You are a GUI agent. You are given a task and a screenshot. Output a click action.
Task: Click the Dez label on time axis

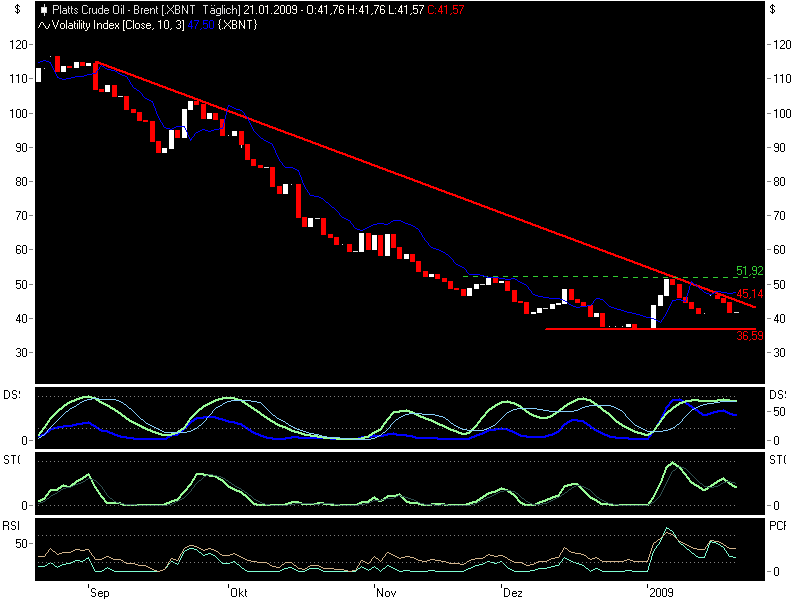pyautogui.click(x=513, y=592)
